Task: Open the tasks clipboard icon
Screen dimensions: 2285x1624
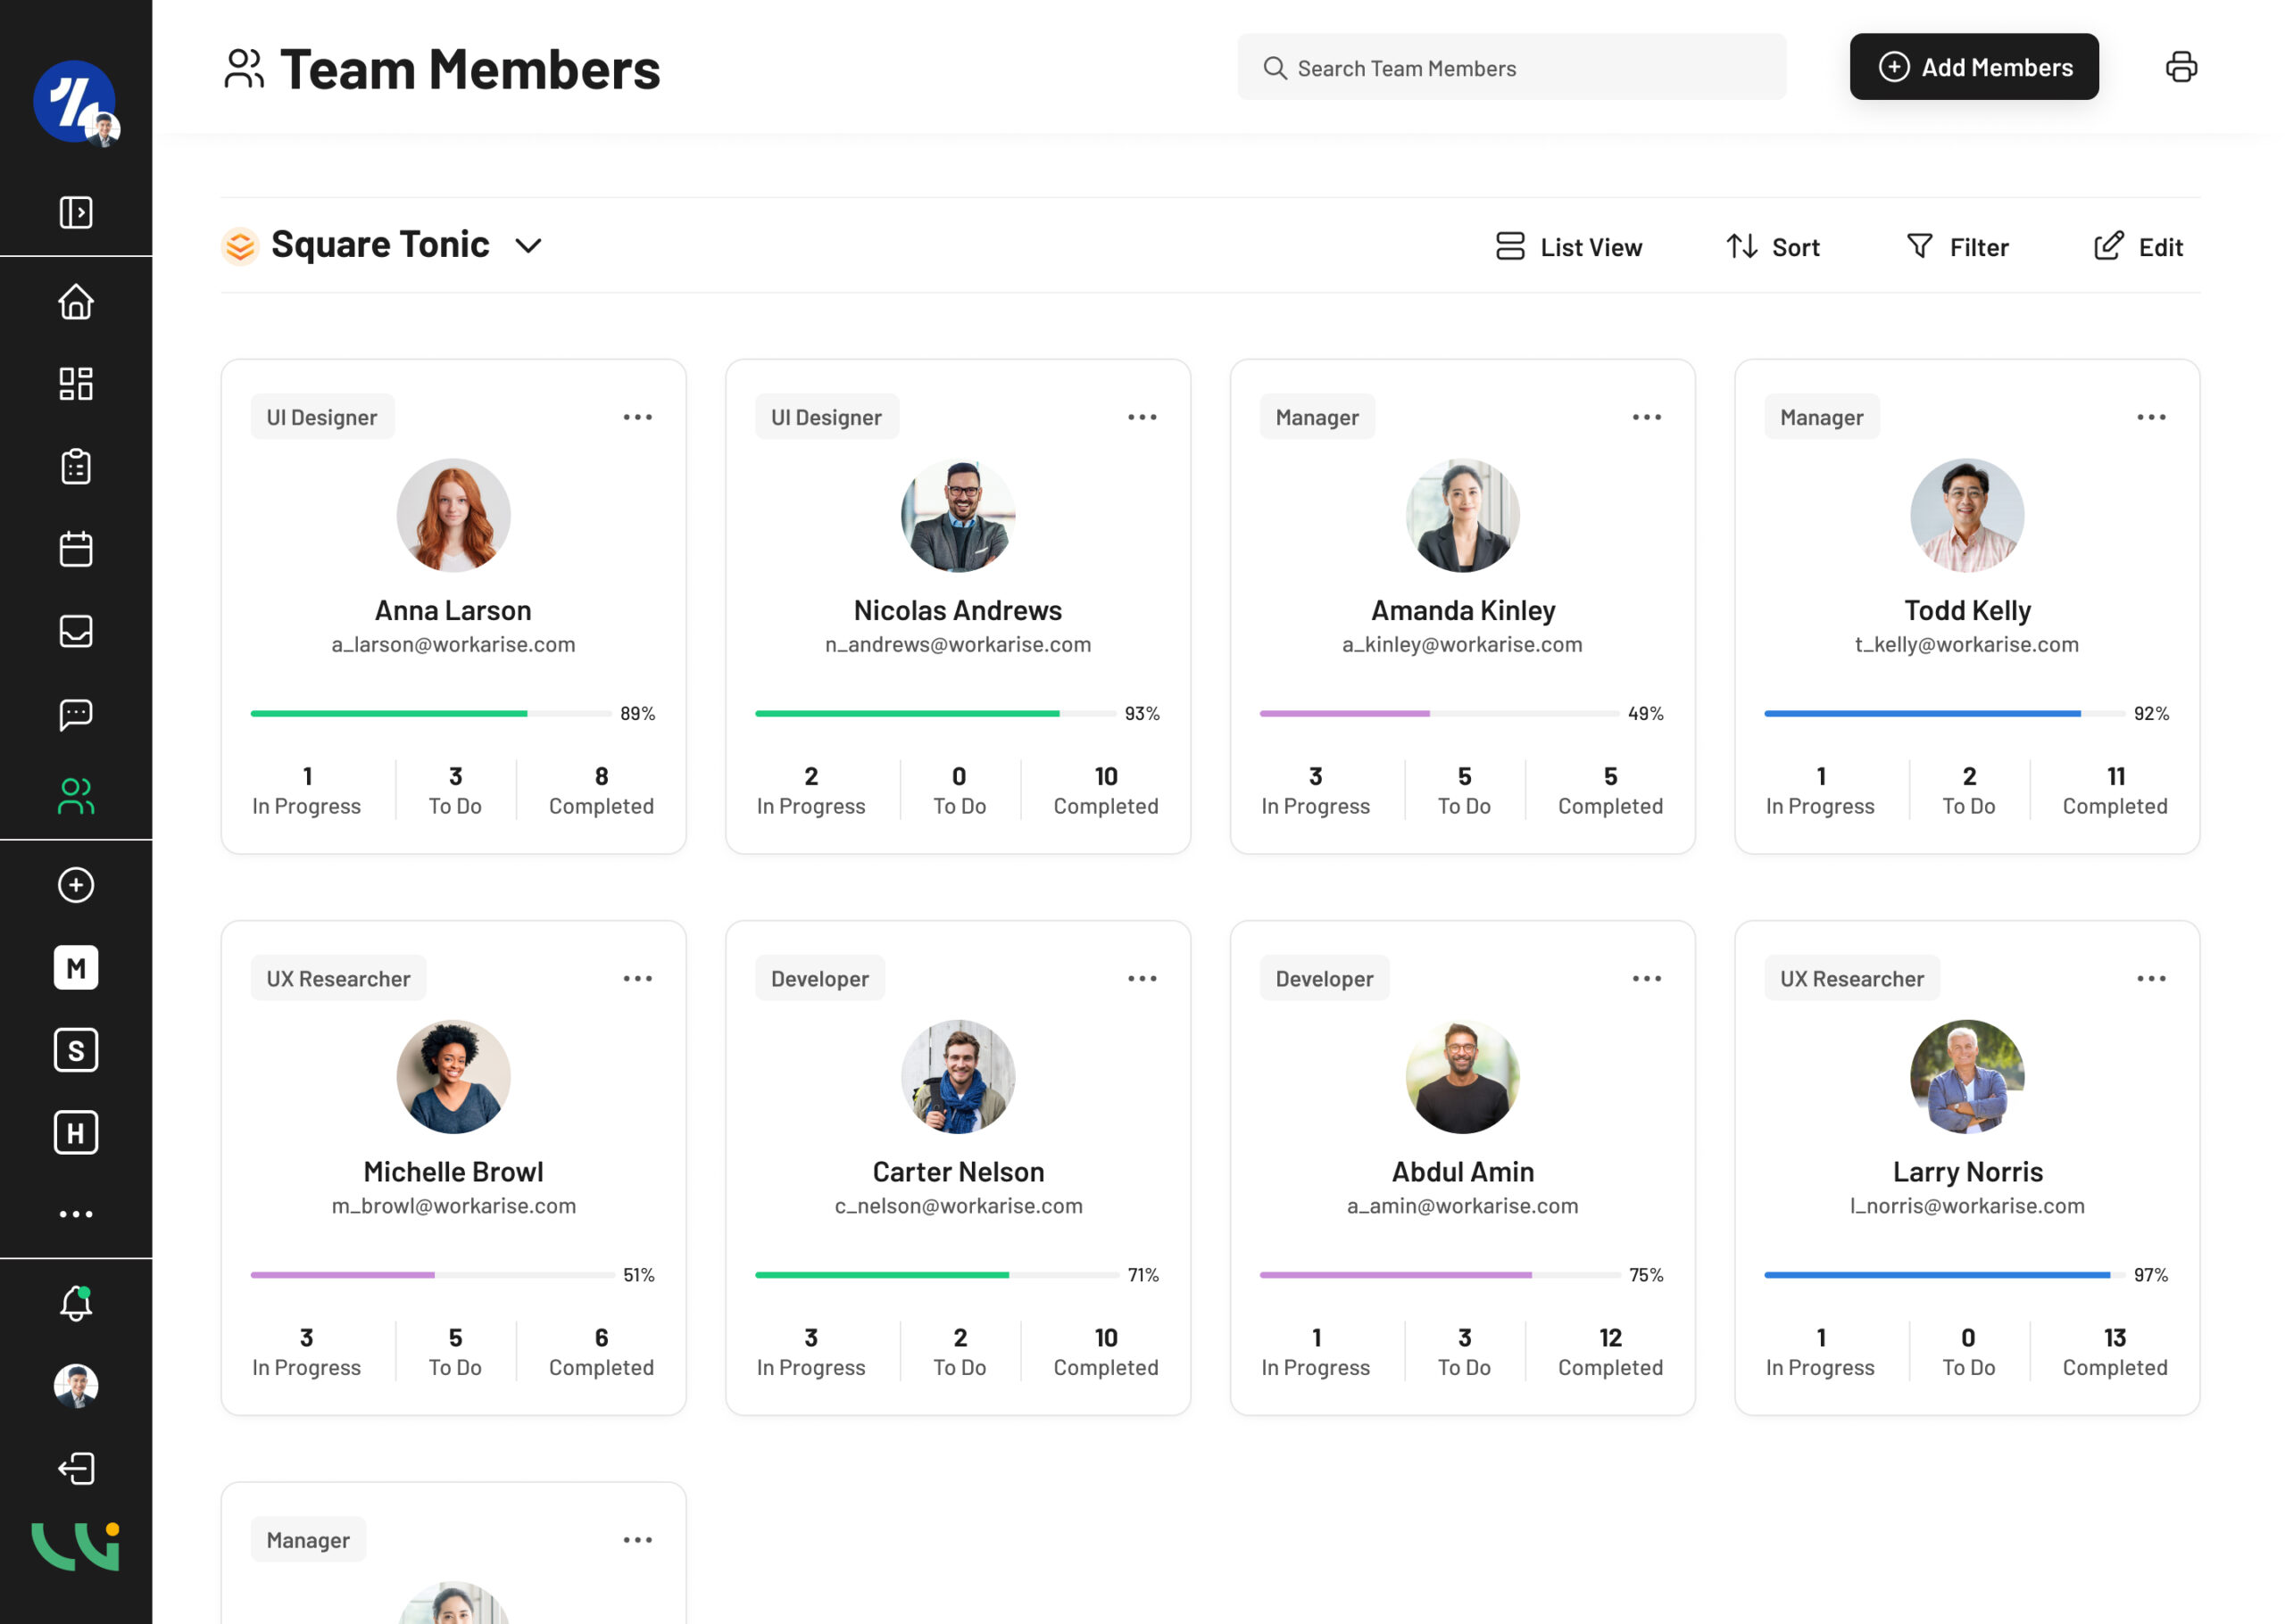Action: point(76,466)
